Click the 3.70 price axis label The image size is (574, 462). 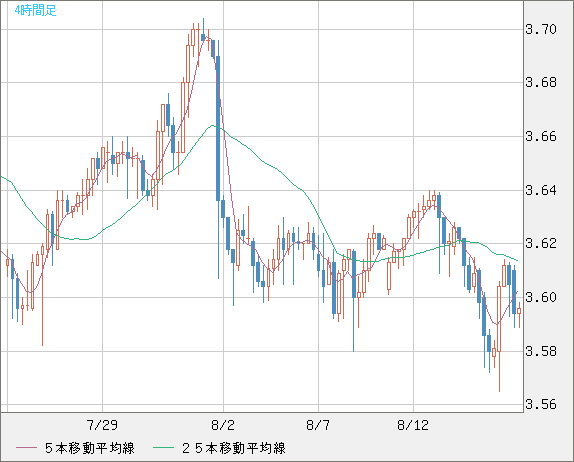(541, 29)
